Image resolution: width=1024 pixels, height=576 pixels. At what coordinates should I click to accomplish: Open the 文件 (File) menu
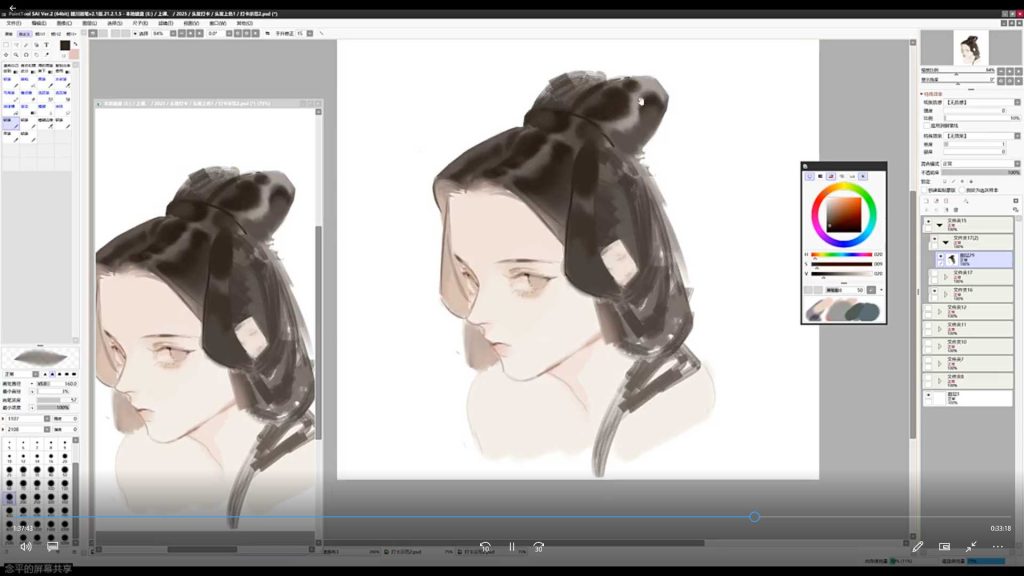click(x=13, y=22)
